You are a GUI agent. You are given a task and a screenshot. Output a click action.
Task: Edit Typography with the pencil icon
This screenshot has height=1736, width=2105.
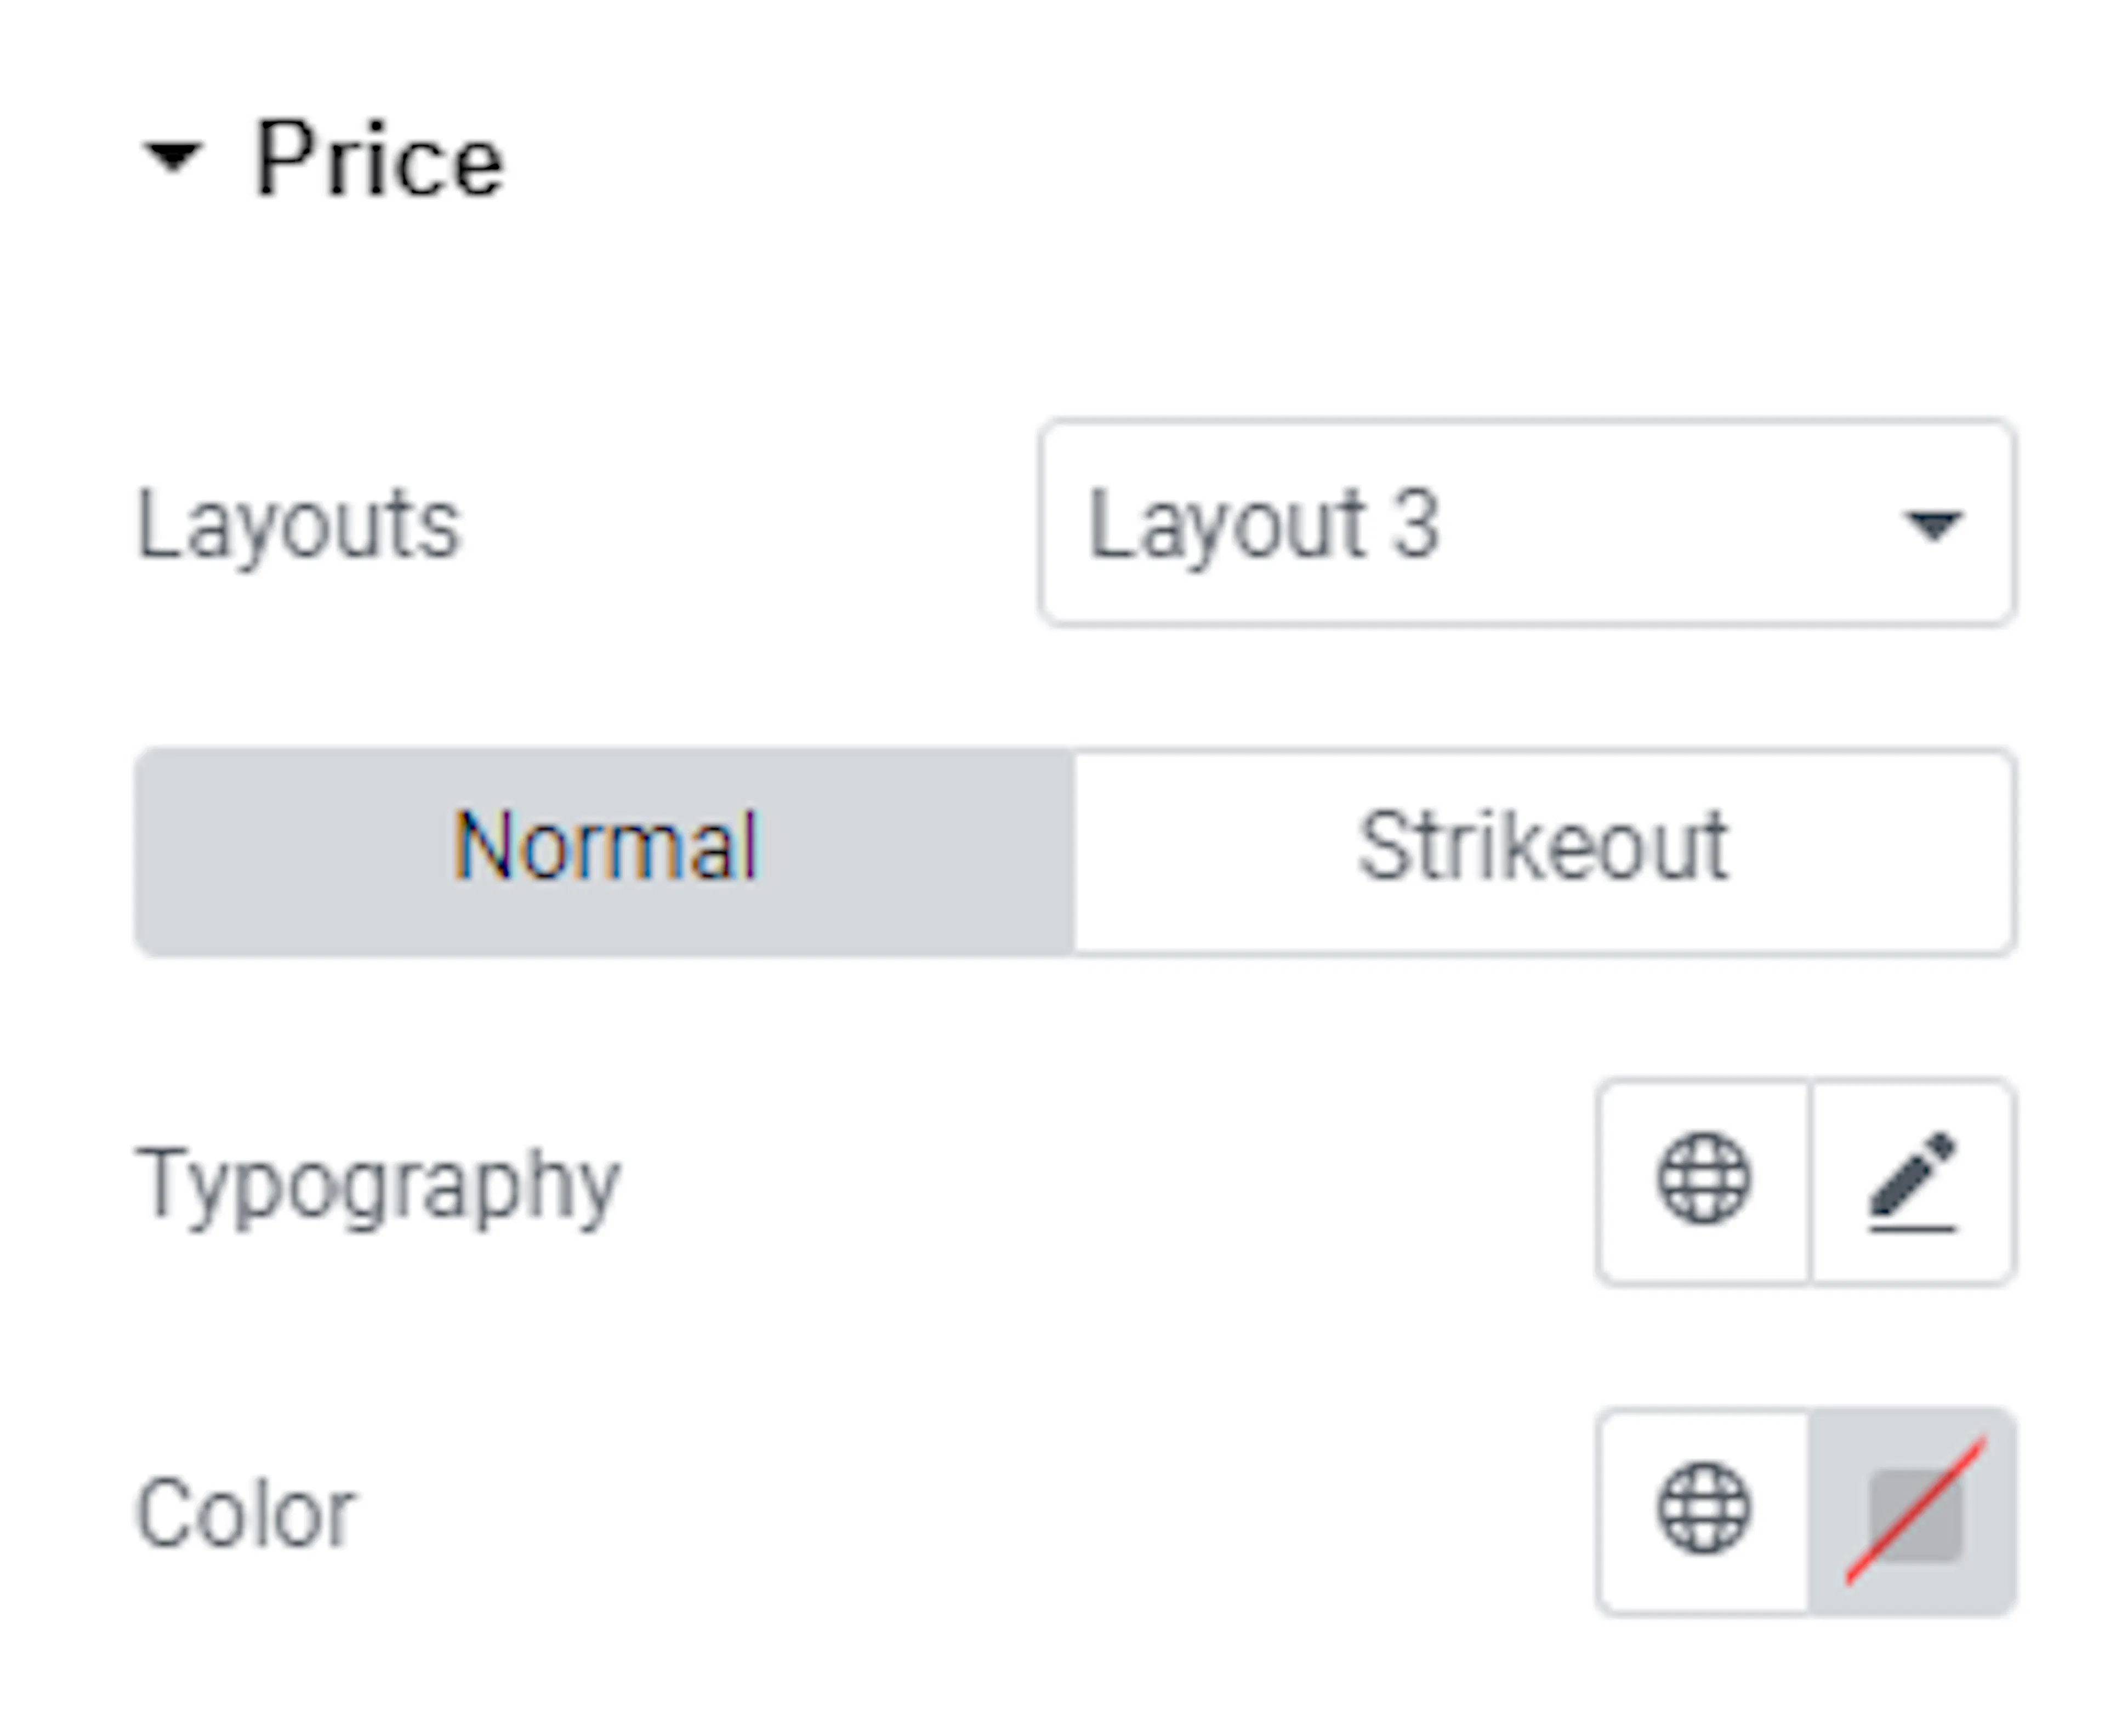coord(1912,1180)
